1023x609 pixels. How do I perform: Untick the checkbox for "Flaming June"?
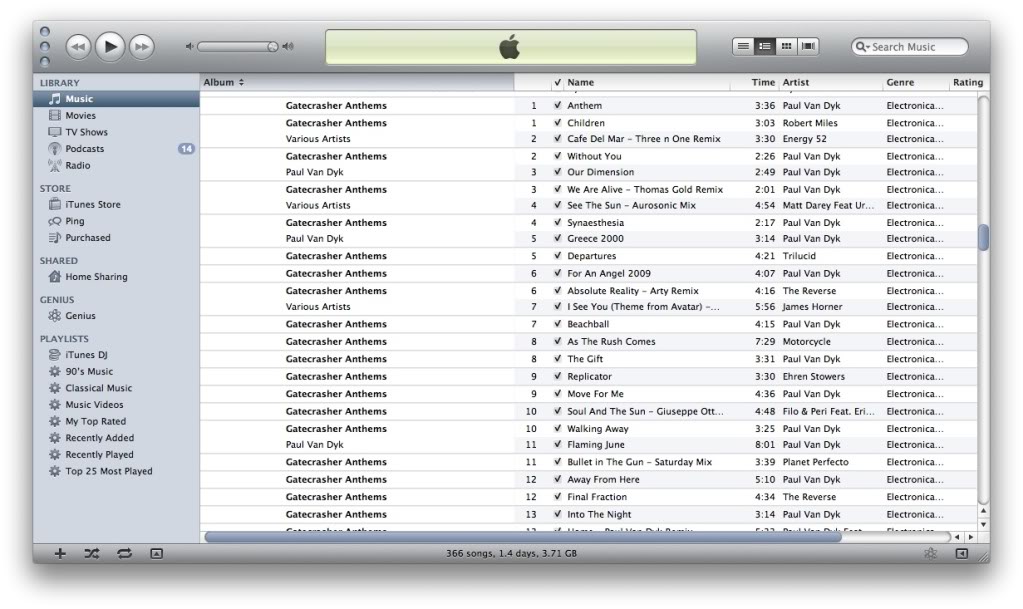pyautogui.click(x=557, y=445)
